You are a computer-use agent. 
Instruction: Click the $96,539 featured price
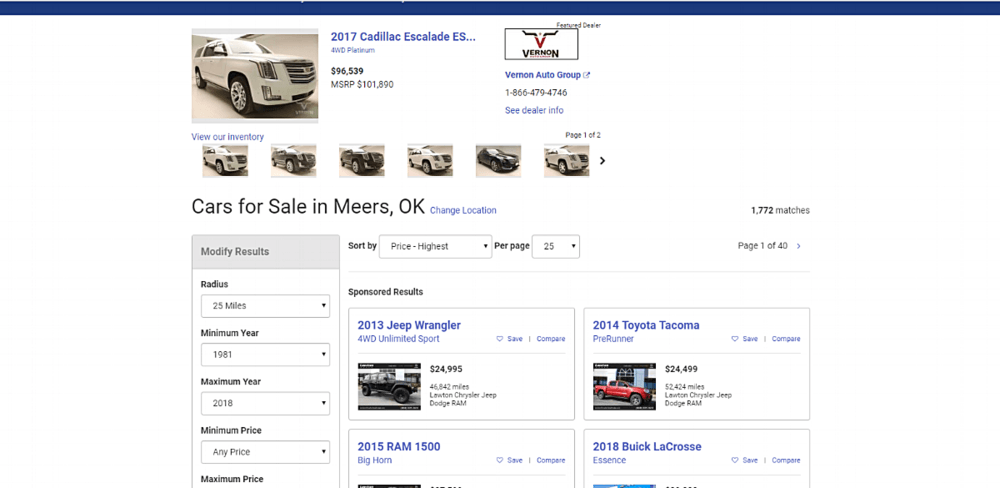[x=348, y=71]
